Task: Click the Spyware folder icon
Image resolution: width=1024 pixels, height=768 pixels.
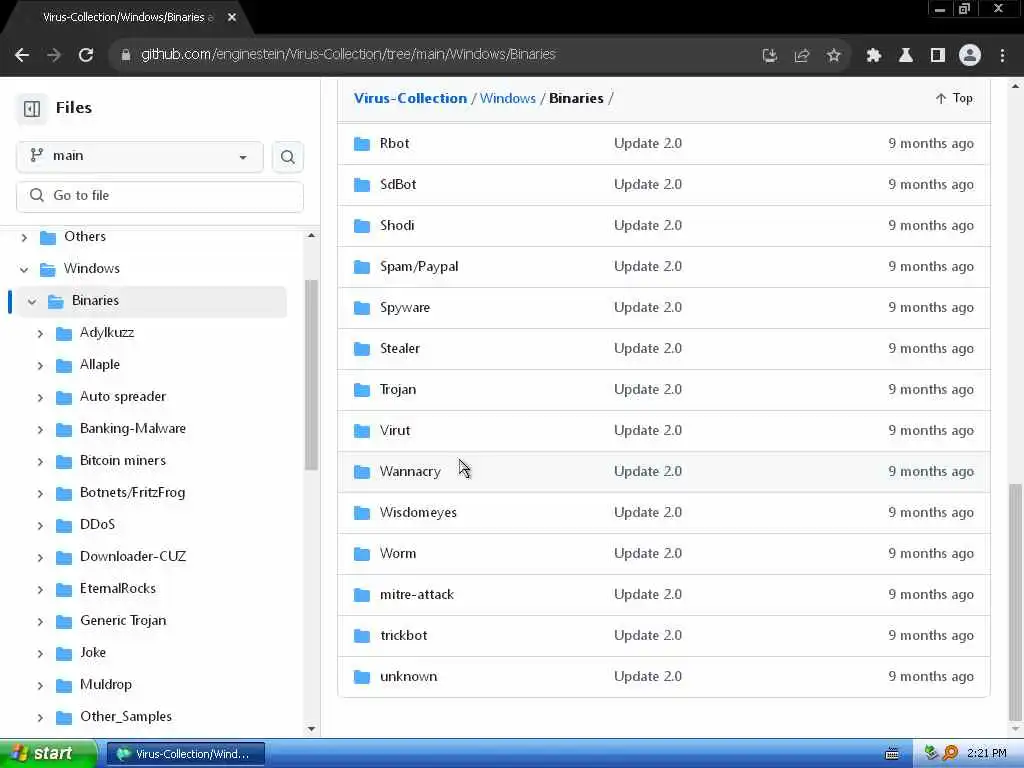Action: click(x=362, y=308)
